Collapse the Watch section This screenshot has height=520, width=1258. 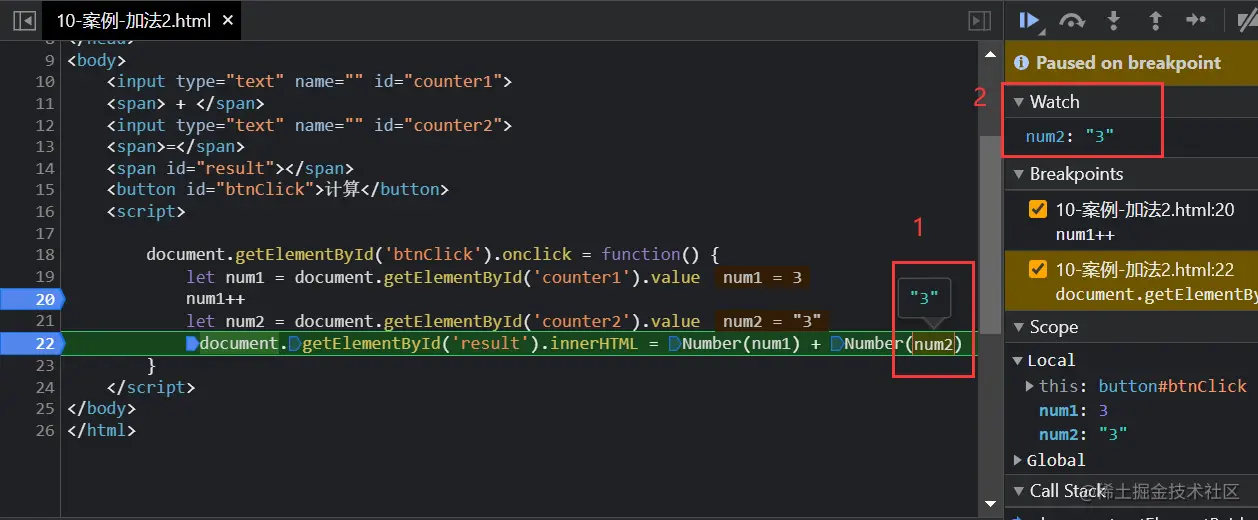click(1019, 102)
